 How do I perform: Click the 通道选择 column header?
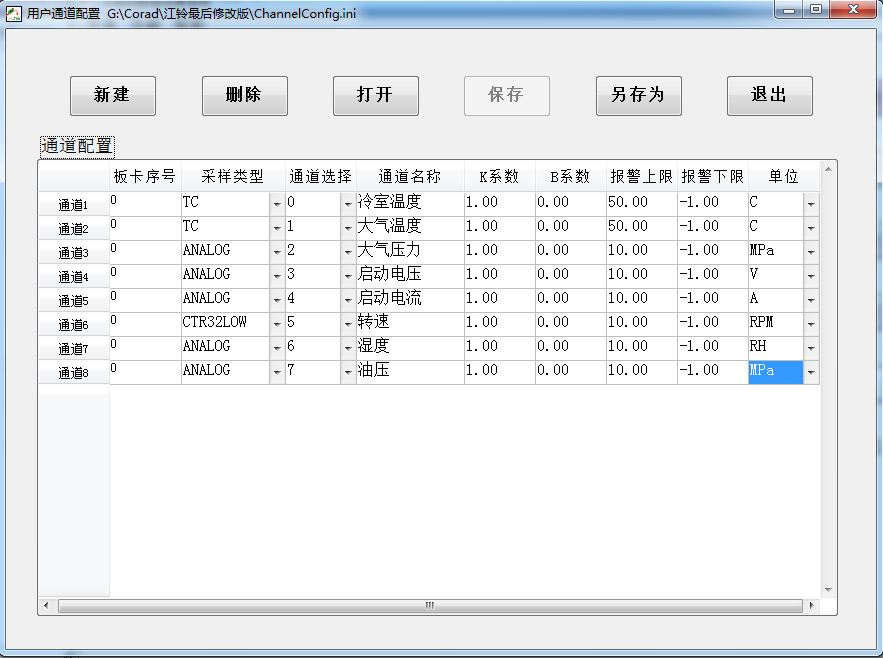pyautogui.click(x=320, y=177)
